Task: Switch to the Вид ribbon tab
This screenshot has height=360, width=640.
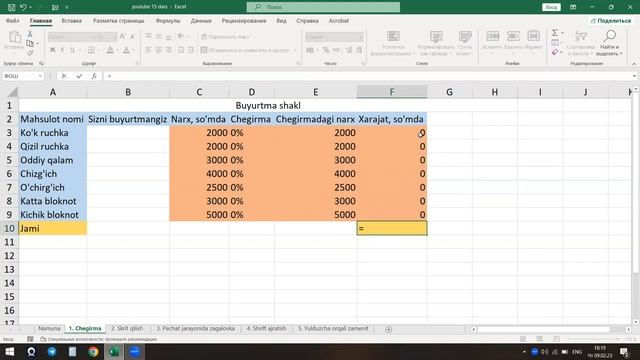Action: [x=281, y=20]
